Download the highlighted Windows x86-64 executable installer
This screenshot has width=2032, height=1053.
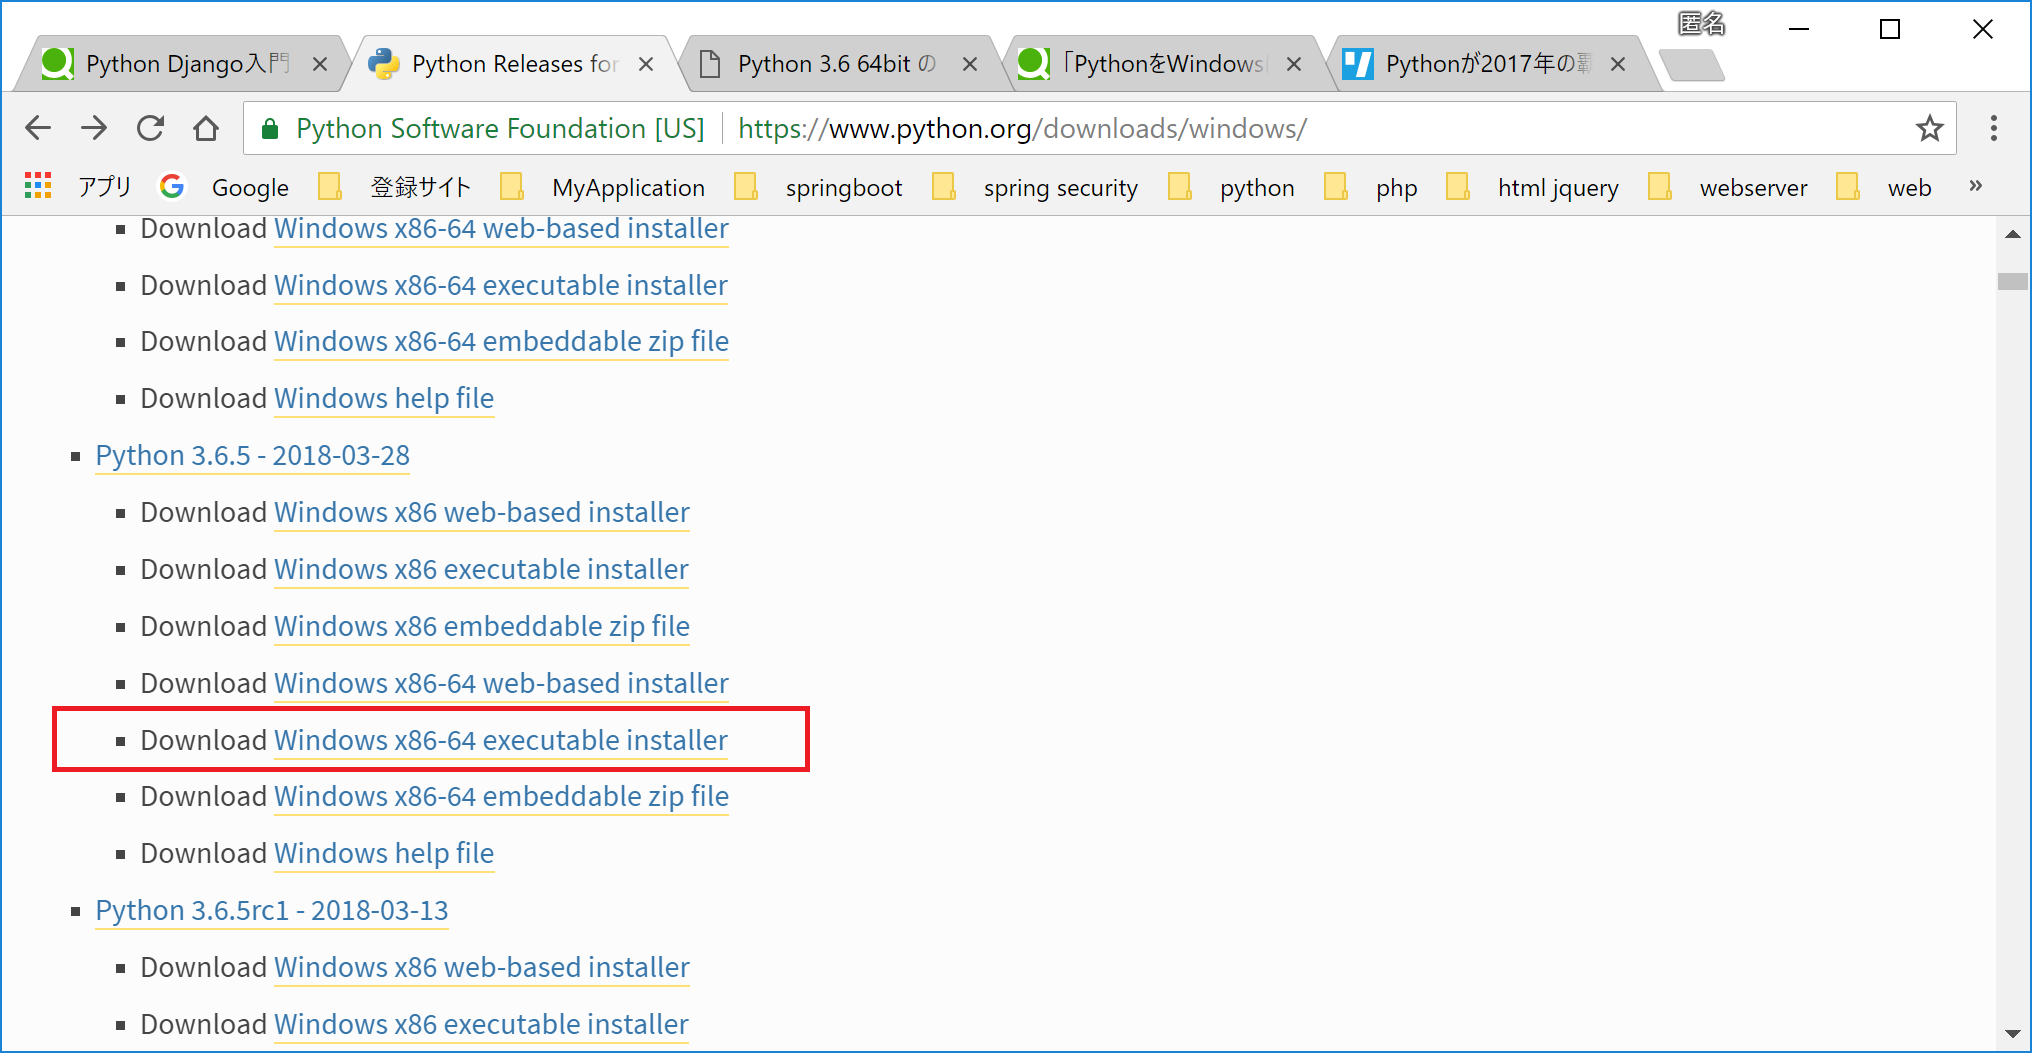pos(500,740)
